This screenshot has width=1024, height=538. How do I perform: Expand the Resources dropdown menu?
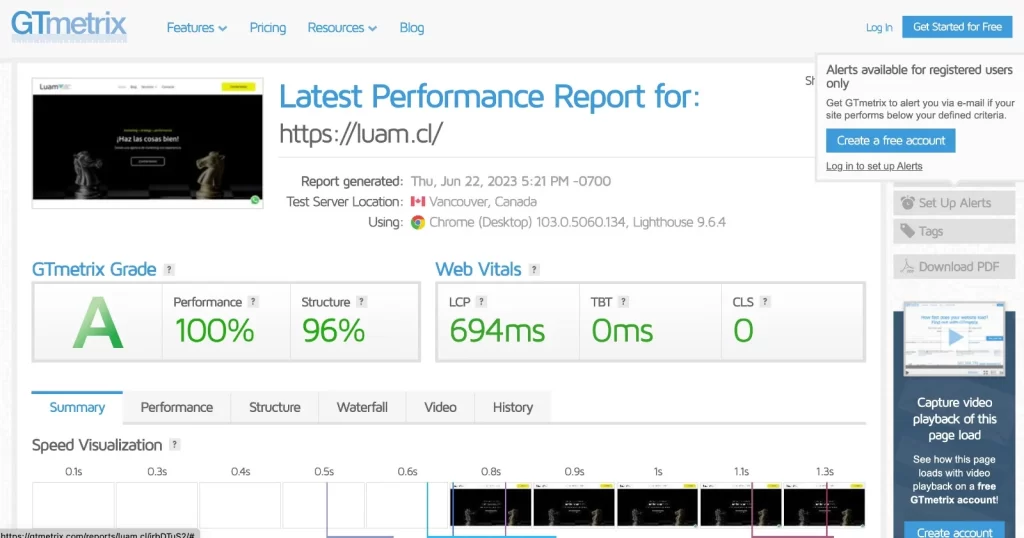[x=342, y=28]
